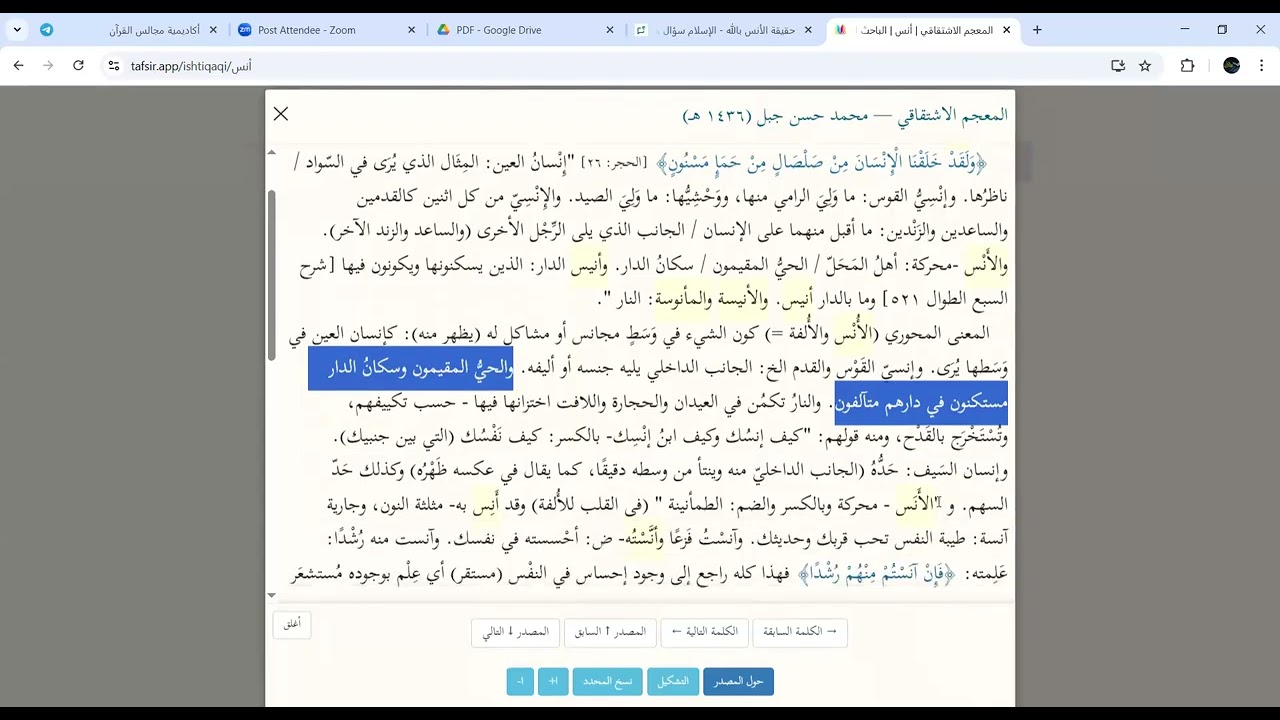The image size is (1280, 720).
Task: Click highlighted text مستكنون في دارهم متآلفون
Action: point(921,403)
